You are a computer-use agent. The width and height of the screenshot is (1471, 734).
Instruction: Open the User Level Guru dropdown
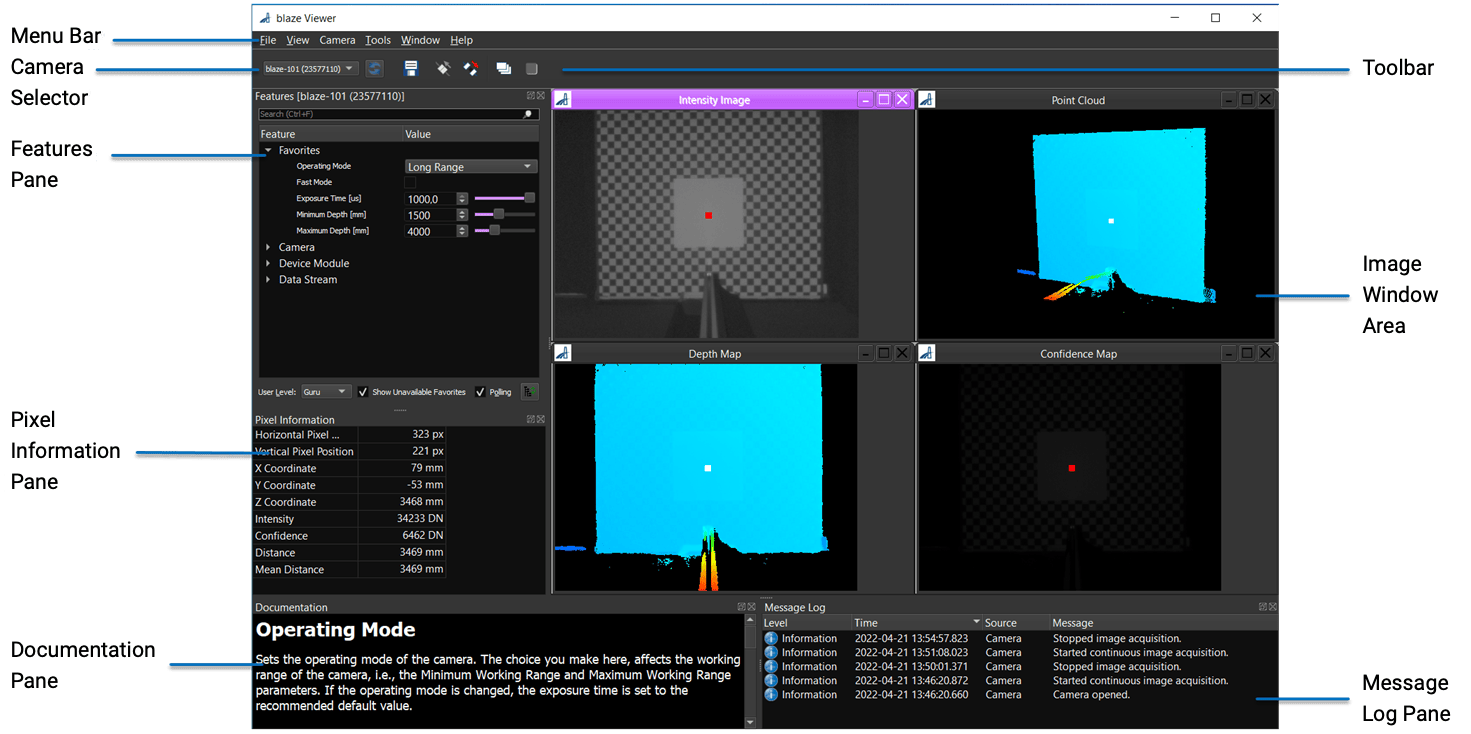pyautogui.click(x=325, y=392)
